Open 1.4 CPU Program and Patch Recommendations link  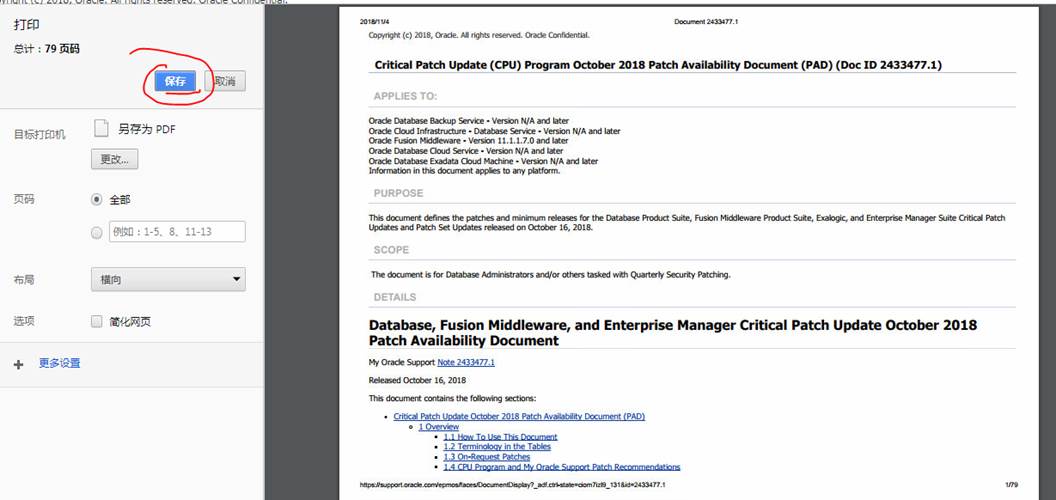(562, 467)
